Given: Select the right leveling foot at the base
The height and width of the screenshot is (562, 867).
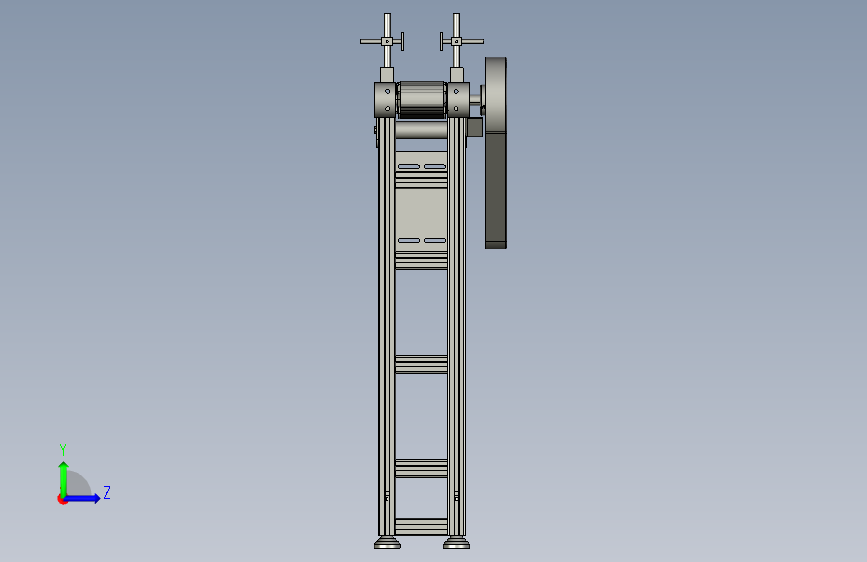Looking at the screenshot, I should pos(457,543).
